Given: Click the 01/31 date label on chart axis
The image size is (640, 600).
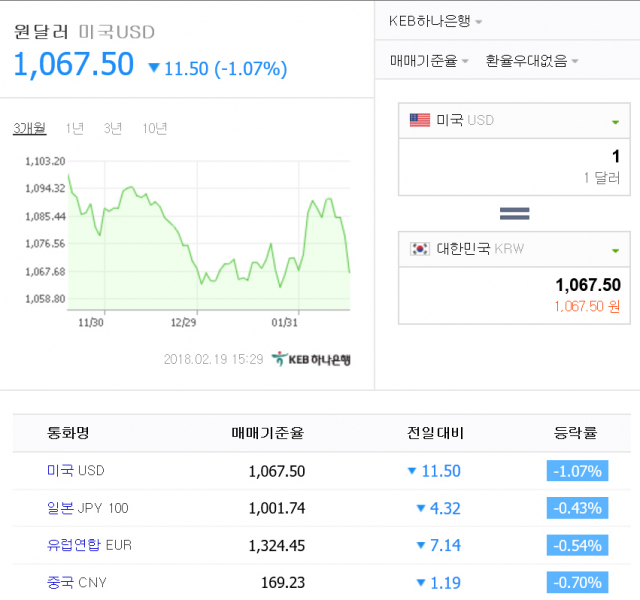Looking at the screenshot, I should click(x=284, y=323).
